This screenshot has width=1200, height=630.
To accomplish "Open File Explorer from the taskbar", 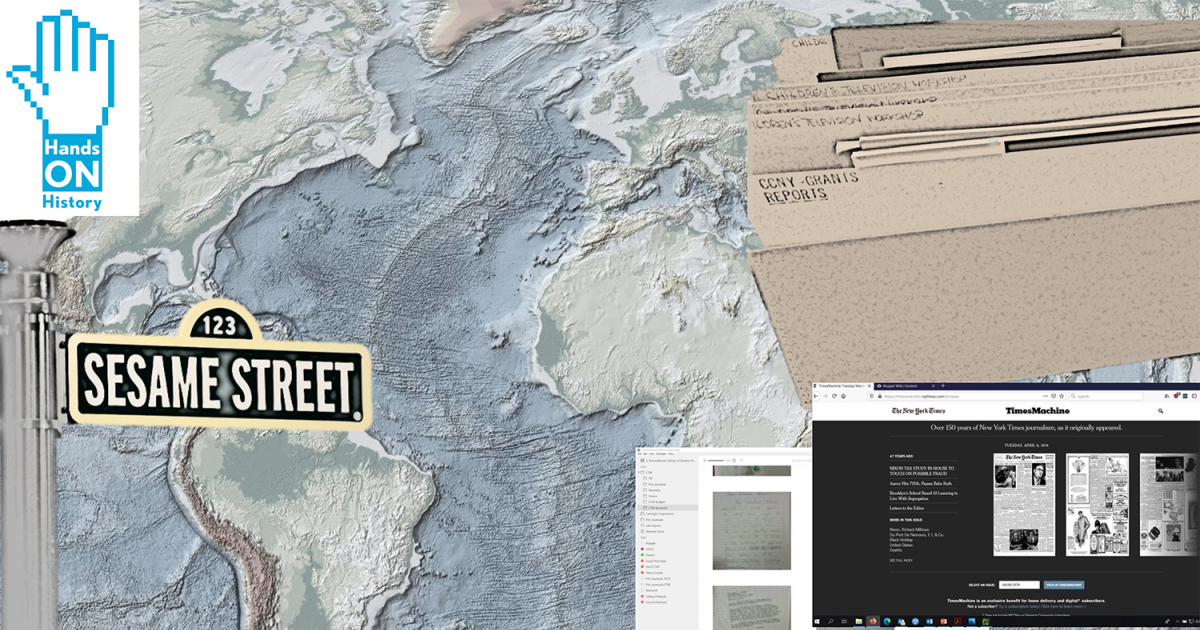I will click(859, 621).
